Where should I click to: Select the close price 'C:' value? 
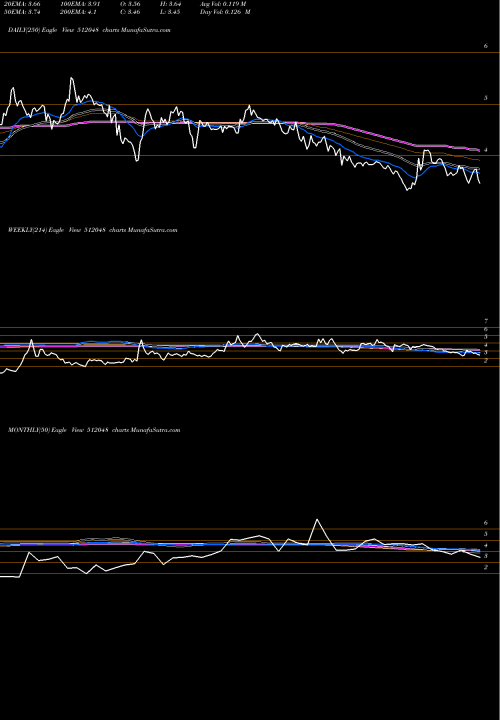[130, 12]
